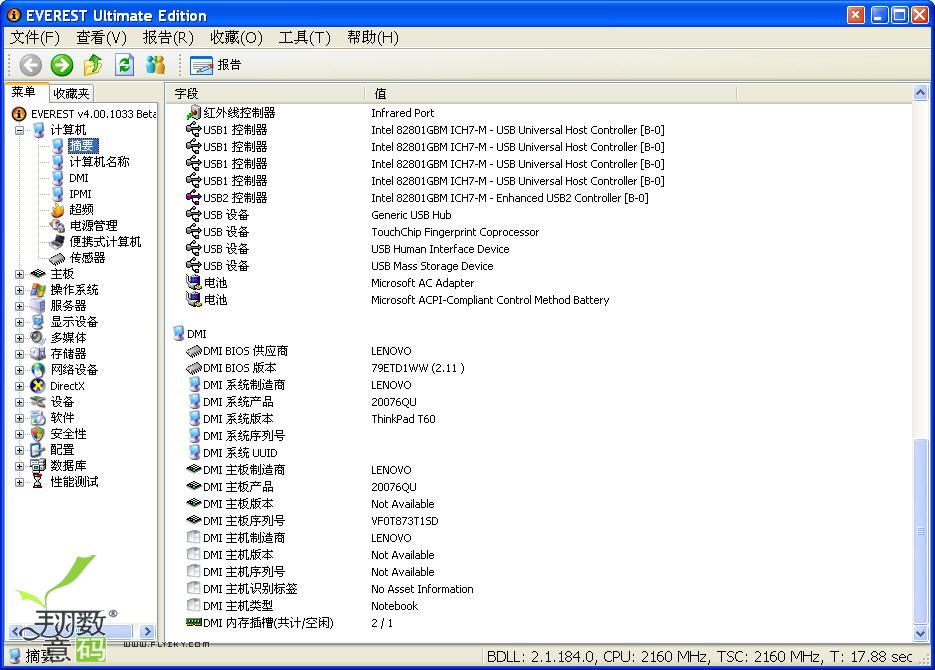The image size is (935, 670).
Task: Click the 性能测试 hourglass icon
Action: [x=38, y=482]
